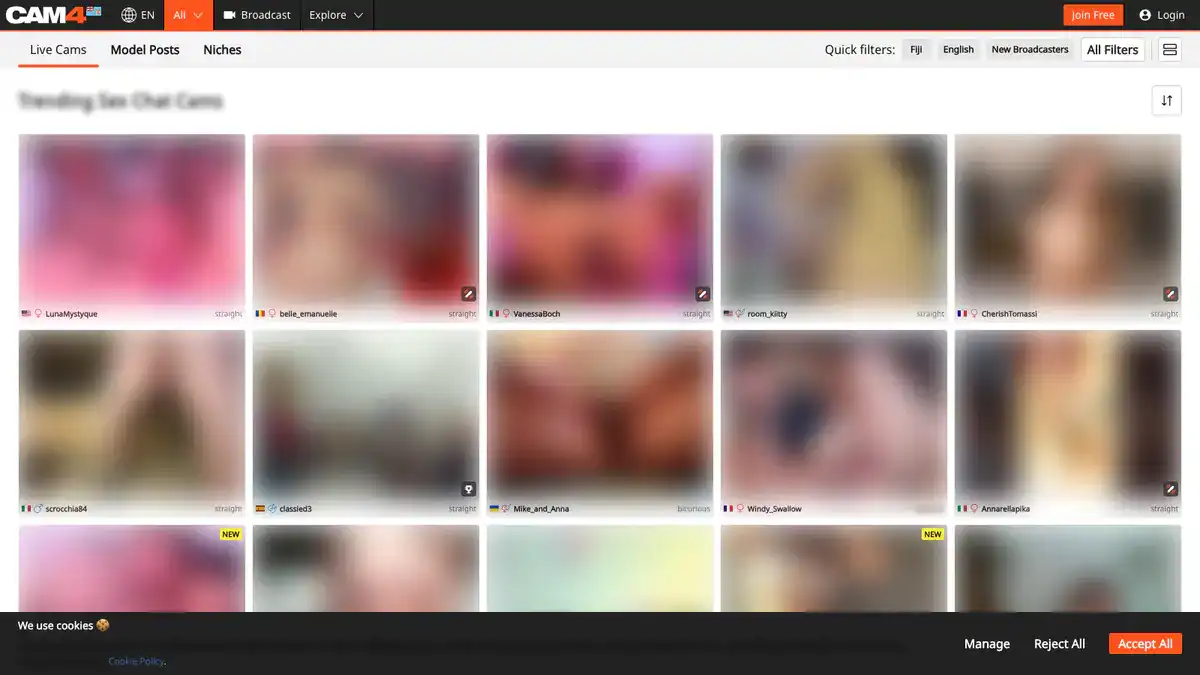This screenshot has width=1200, height=675.
Task: Click the trophy icon on classied3 card
Action: 469,489
